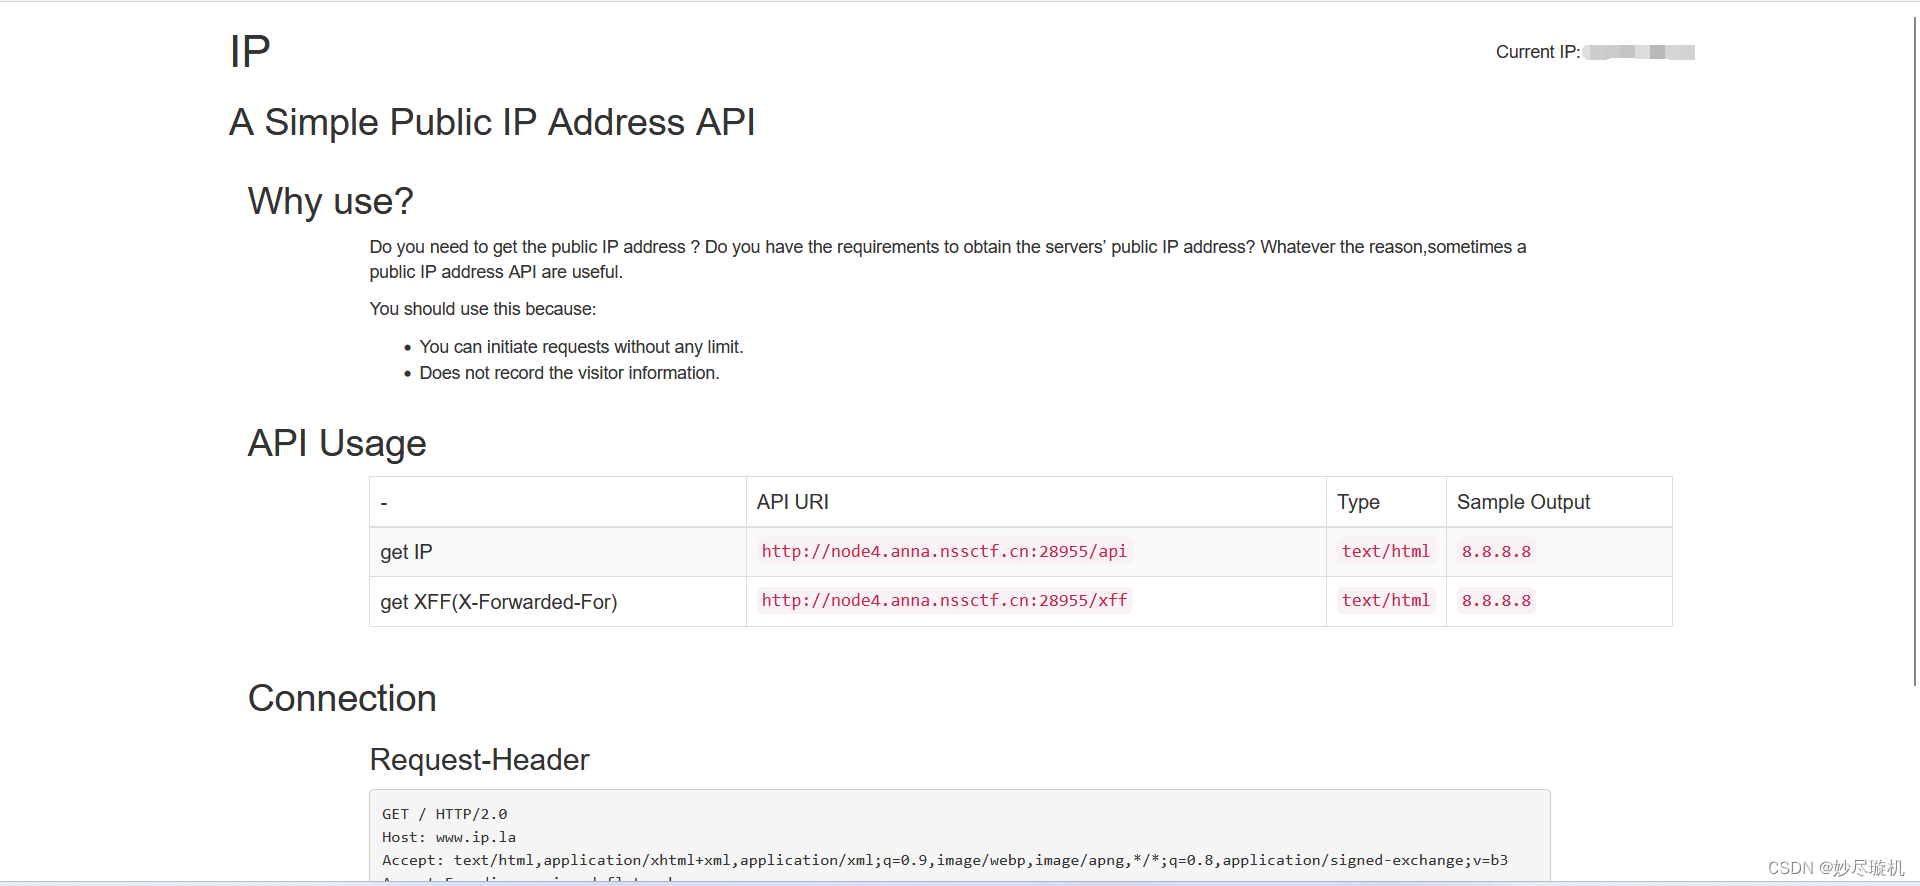Click 'Does not record the visitor information.'
The width and height of the screenshot is (1920, 886).
[x=569, y=373]
